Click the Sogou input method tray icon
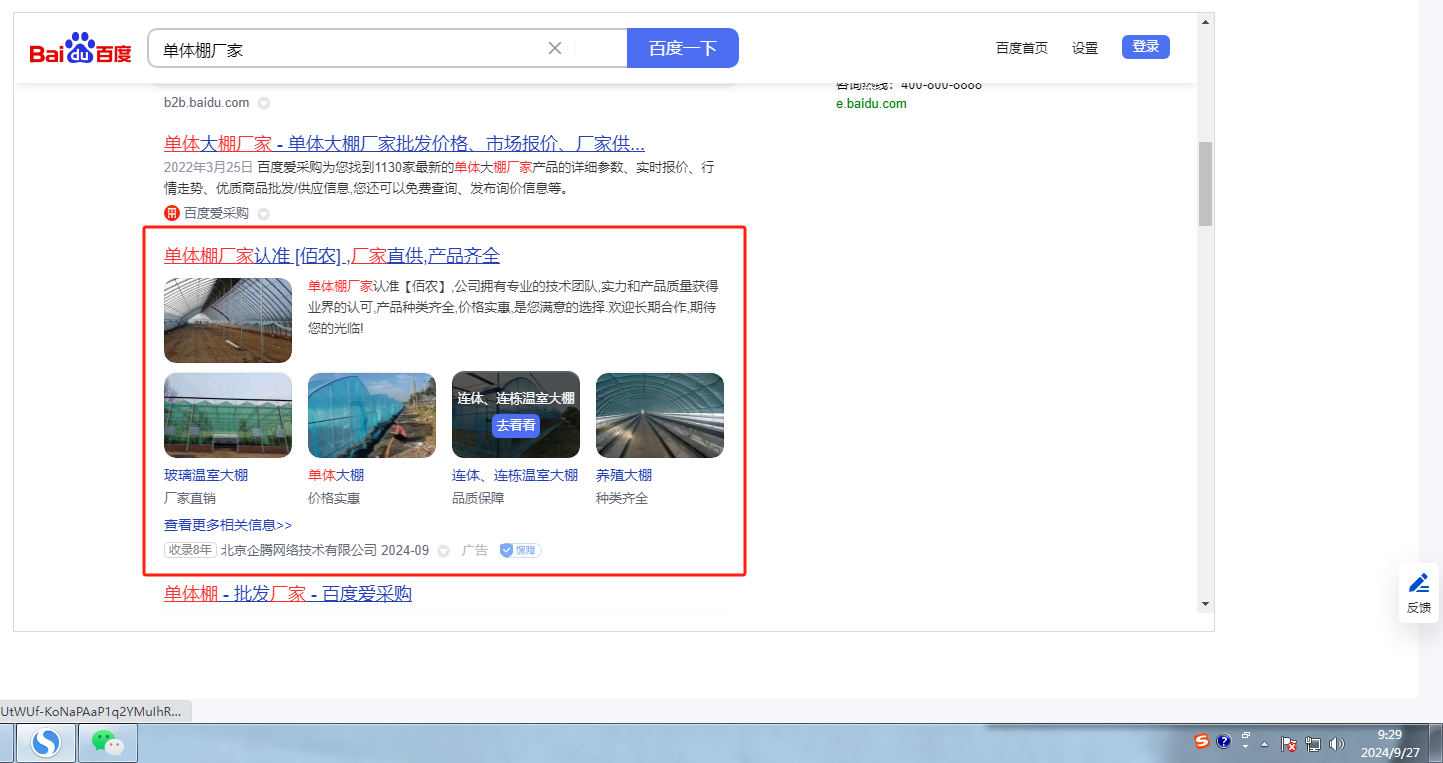This screenshot has height=763, width=1443. pos(1202,741)
